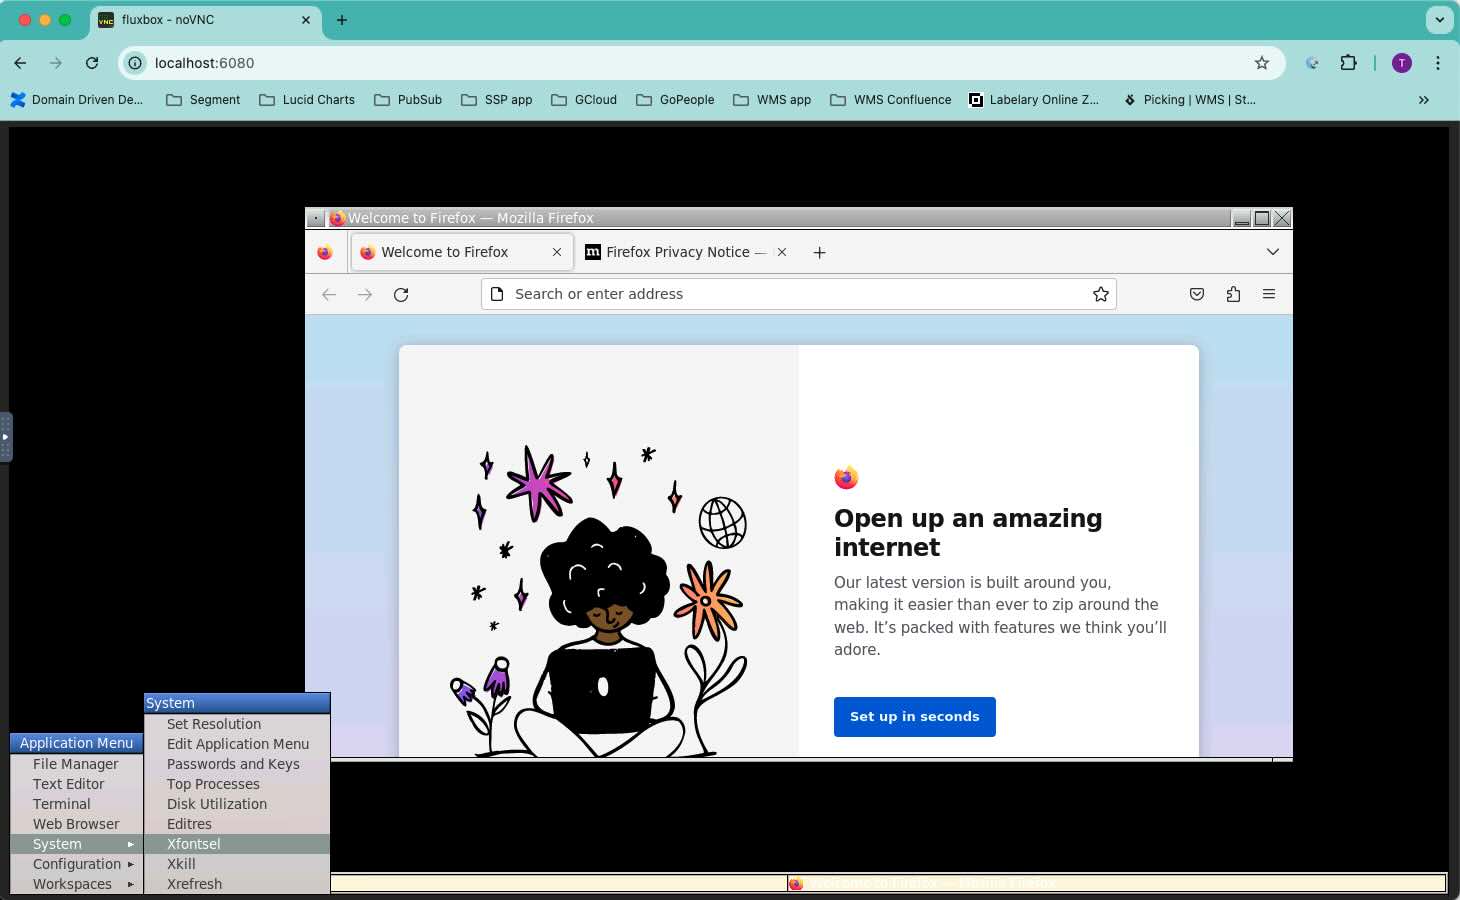Click the Chrome address bar showing localhost:6080

pyautogui.click(x=700, y=63)
